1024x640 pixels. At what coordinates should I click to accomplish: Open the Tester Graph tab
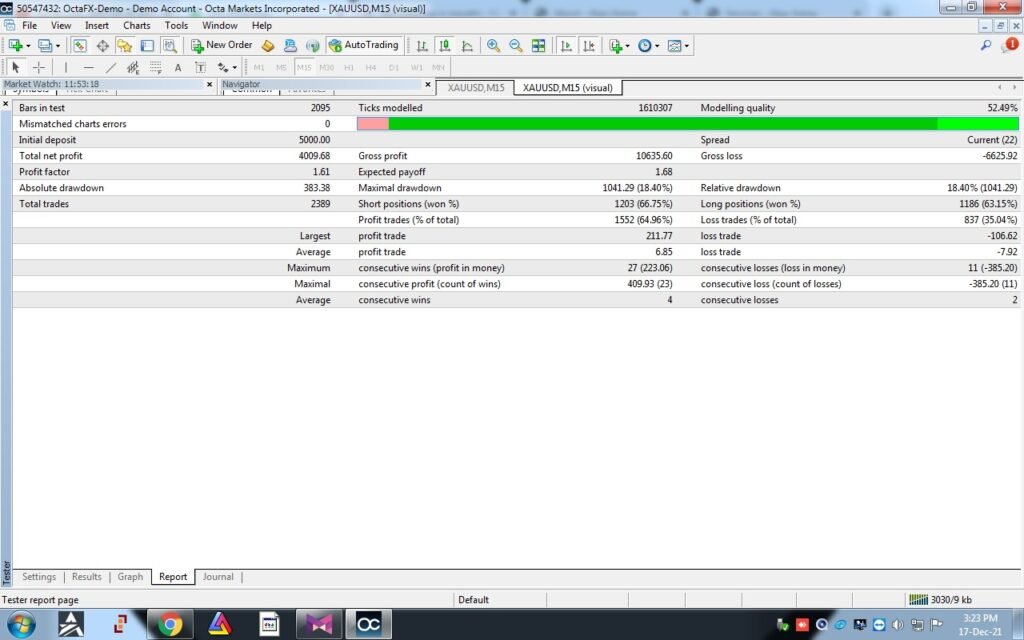pos(130,577)
